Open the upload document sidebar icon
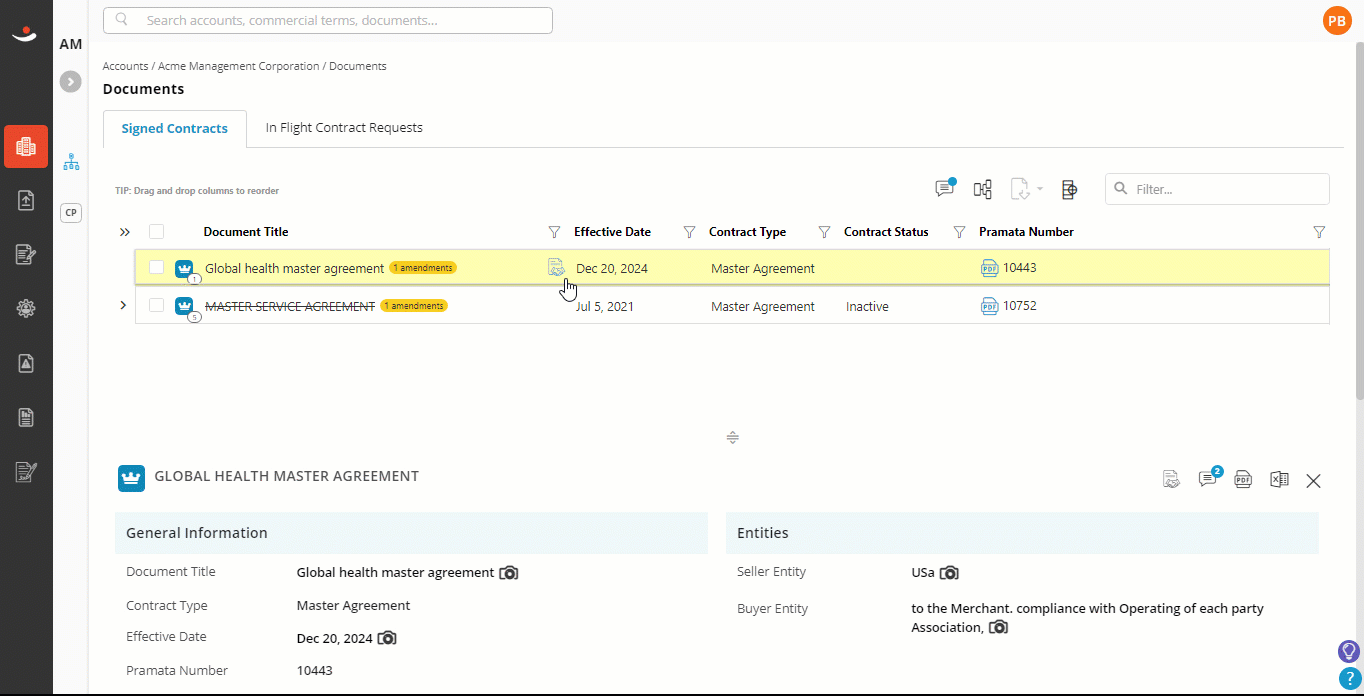Viewport: 1364px width, 696px height. coord(26,200)
